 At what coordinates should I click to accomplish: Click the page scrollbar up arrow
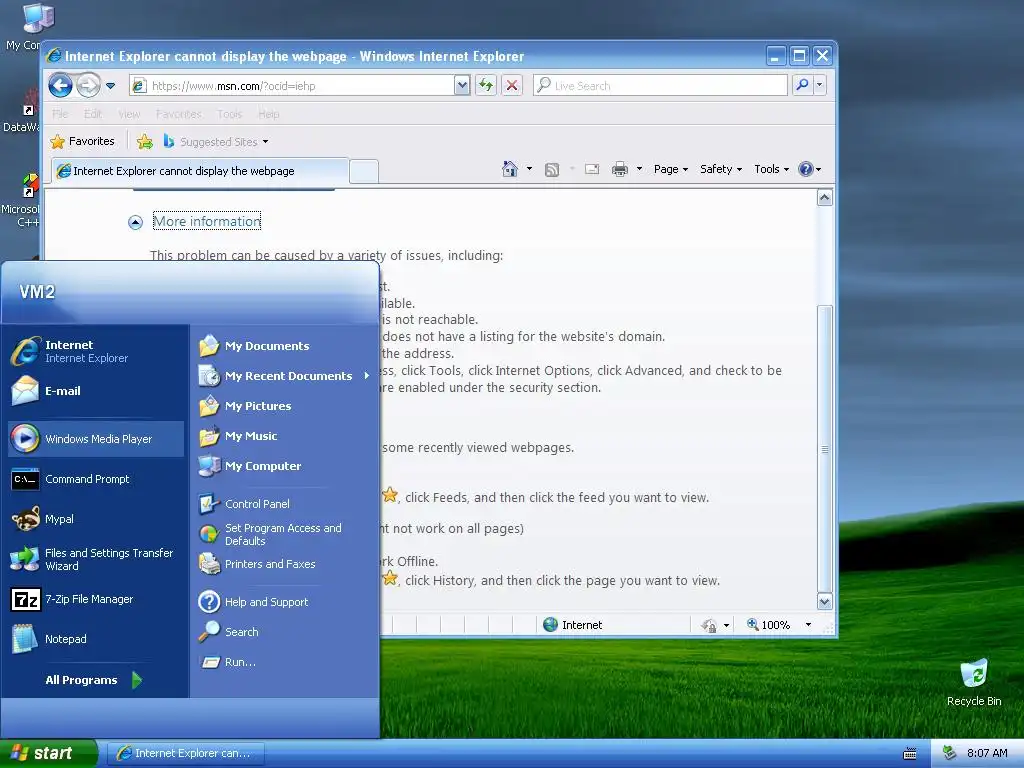point(825,197)
